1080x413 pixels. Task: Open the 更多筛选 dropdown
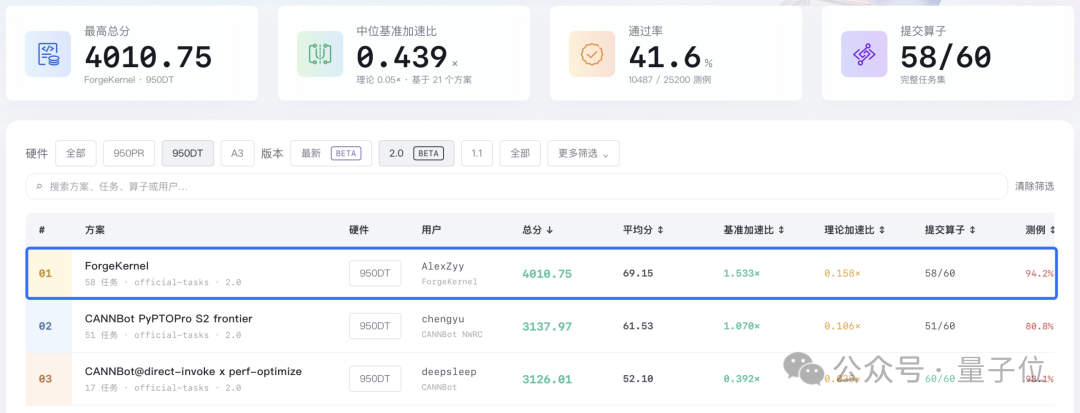click(583, 153)
